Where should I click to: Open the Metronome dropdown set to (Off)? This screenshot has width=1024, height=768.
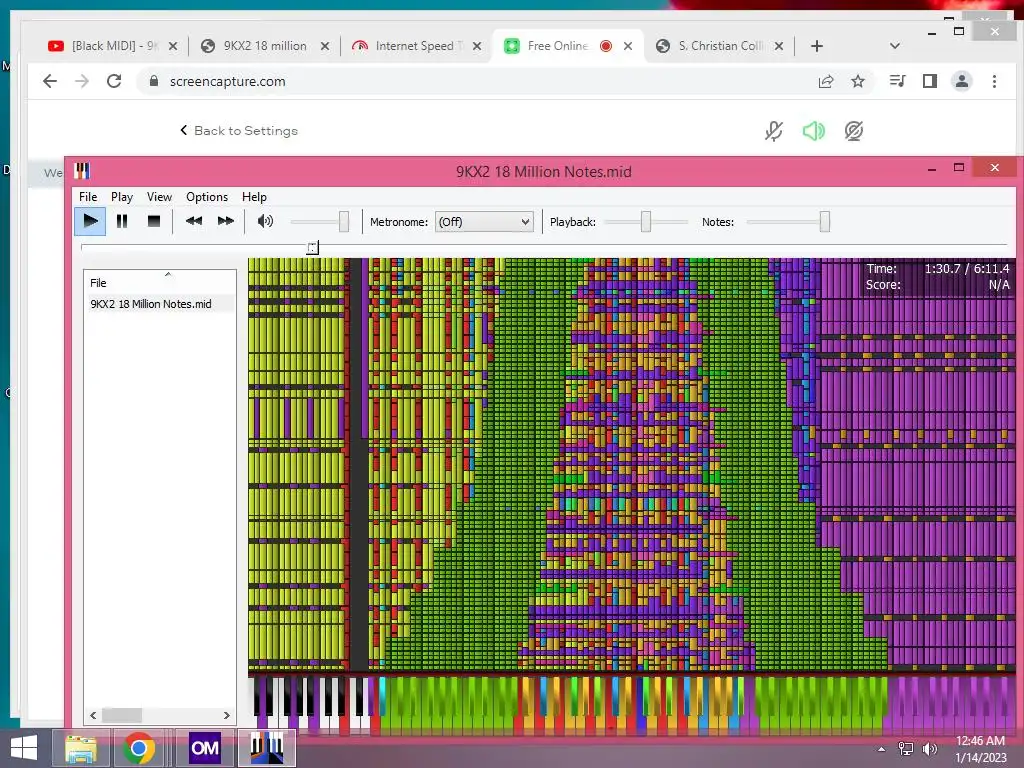pyautogui.click(x=484, y=222)
